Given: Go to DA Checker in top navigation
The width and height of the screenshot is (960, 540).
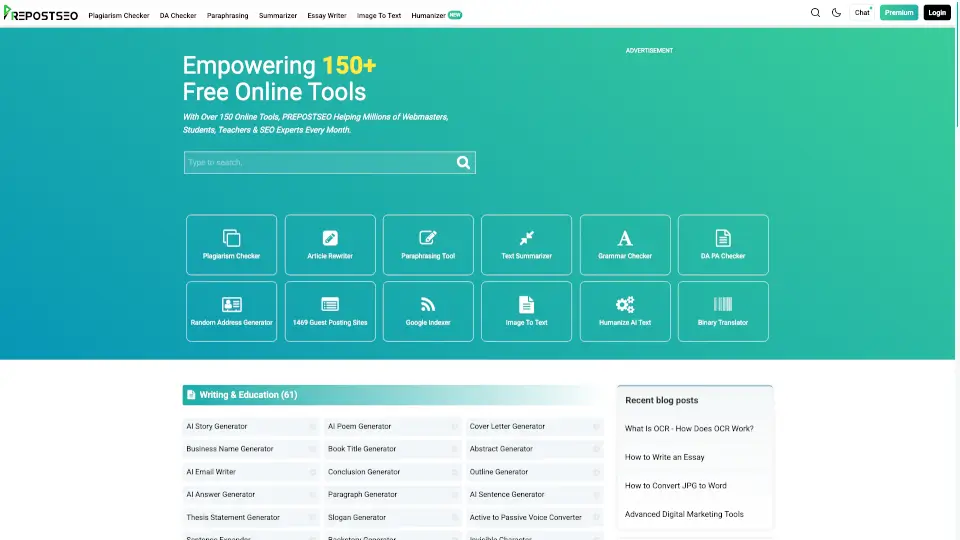Looking at the screenshot, I should 178,15.
